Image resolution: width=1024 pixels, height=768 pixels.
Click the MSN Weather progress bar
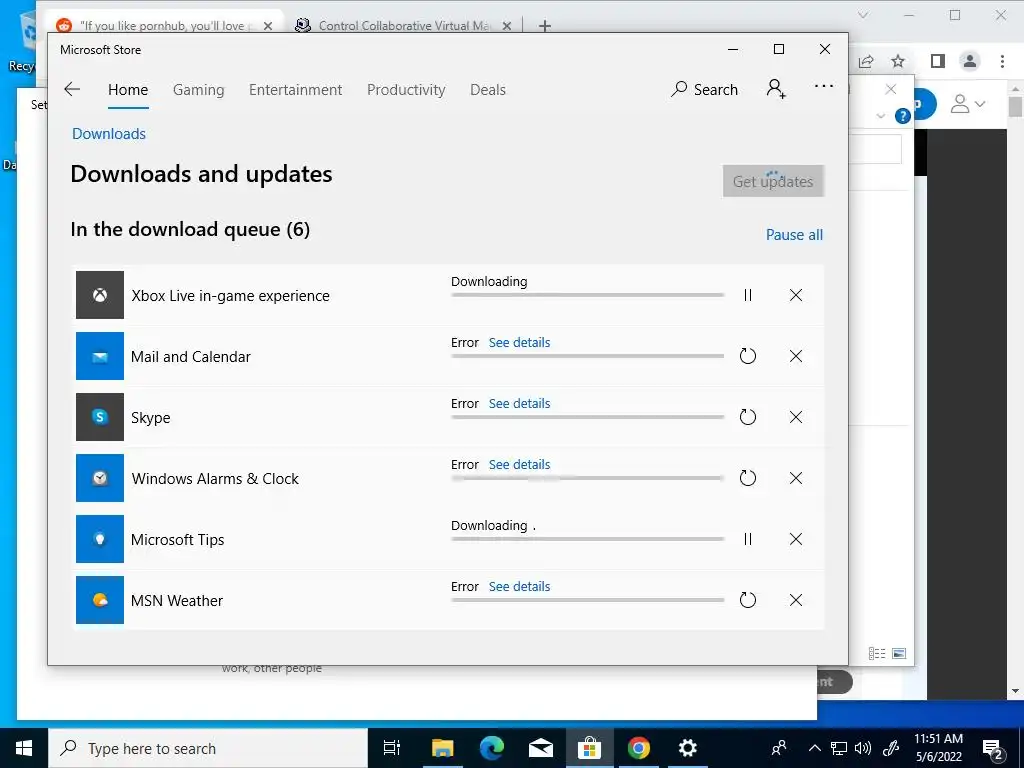click(x=587, y=600)
